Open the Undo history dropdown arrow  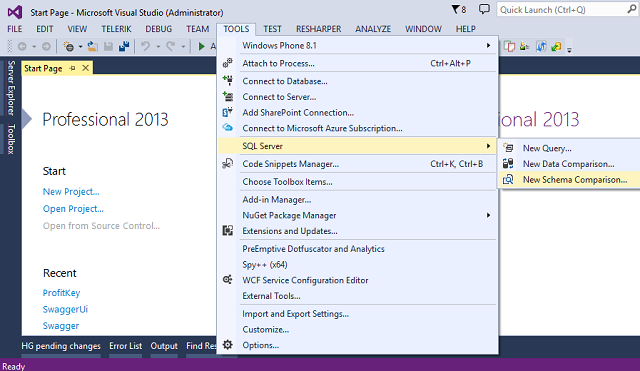158,47
